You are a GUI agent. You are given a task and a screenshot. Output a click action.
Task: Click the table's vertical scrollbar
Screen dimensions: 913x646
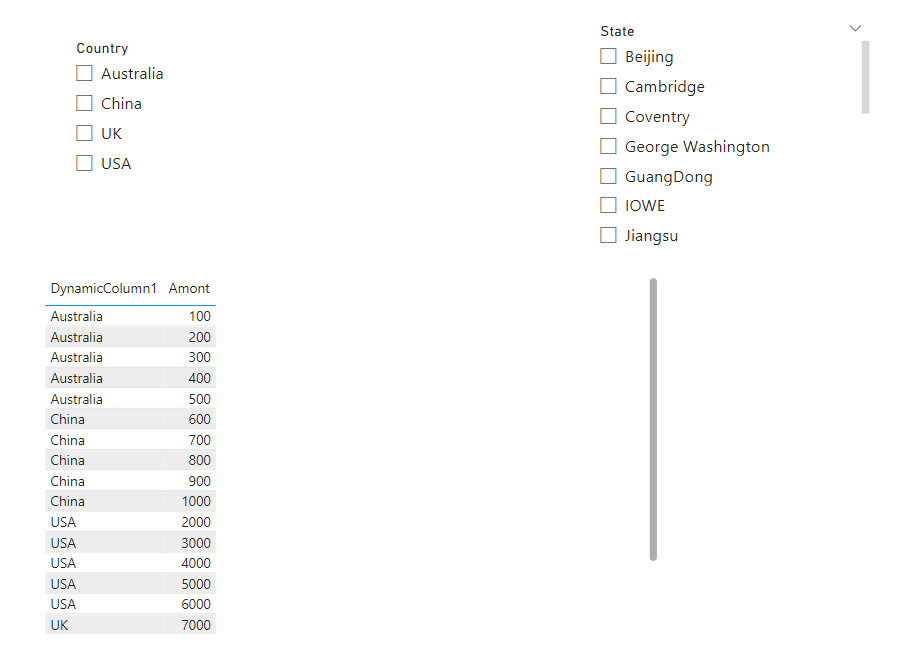pyautogui.click(x=653, y=419)
